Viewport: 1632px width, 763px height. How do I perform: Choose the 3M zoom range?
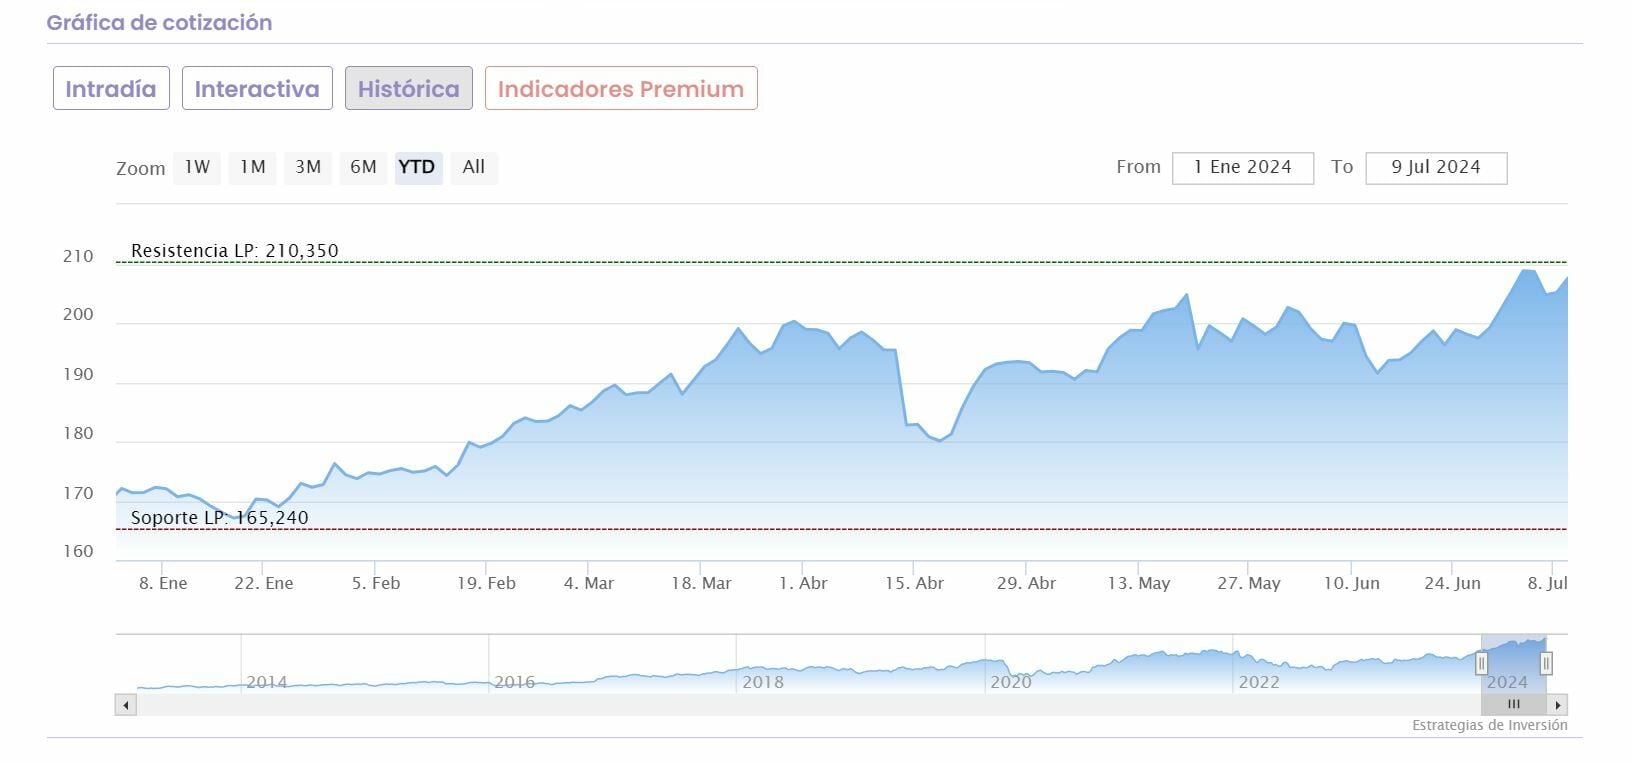(308, 167)
